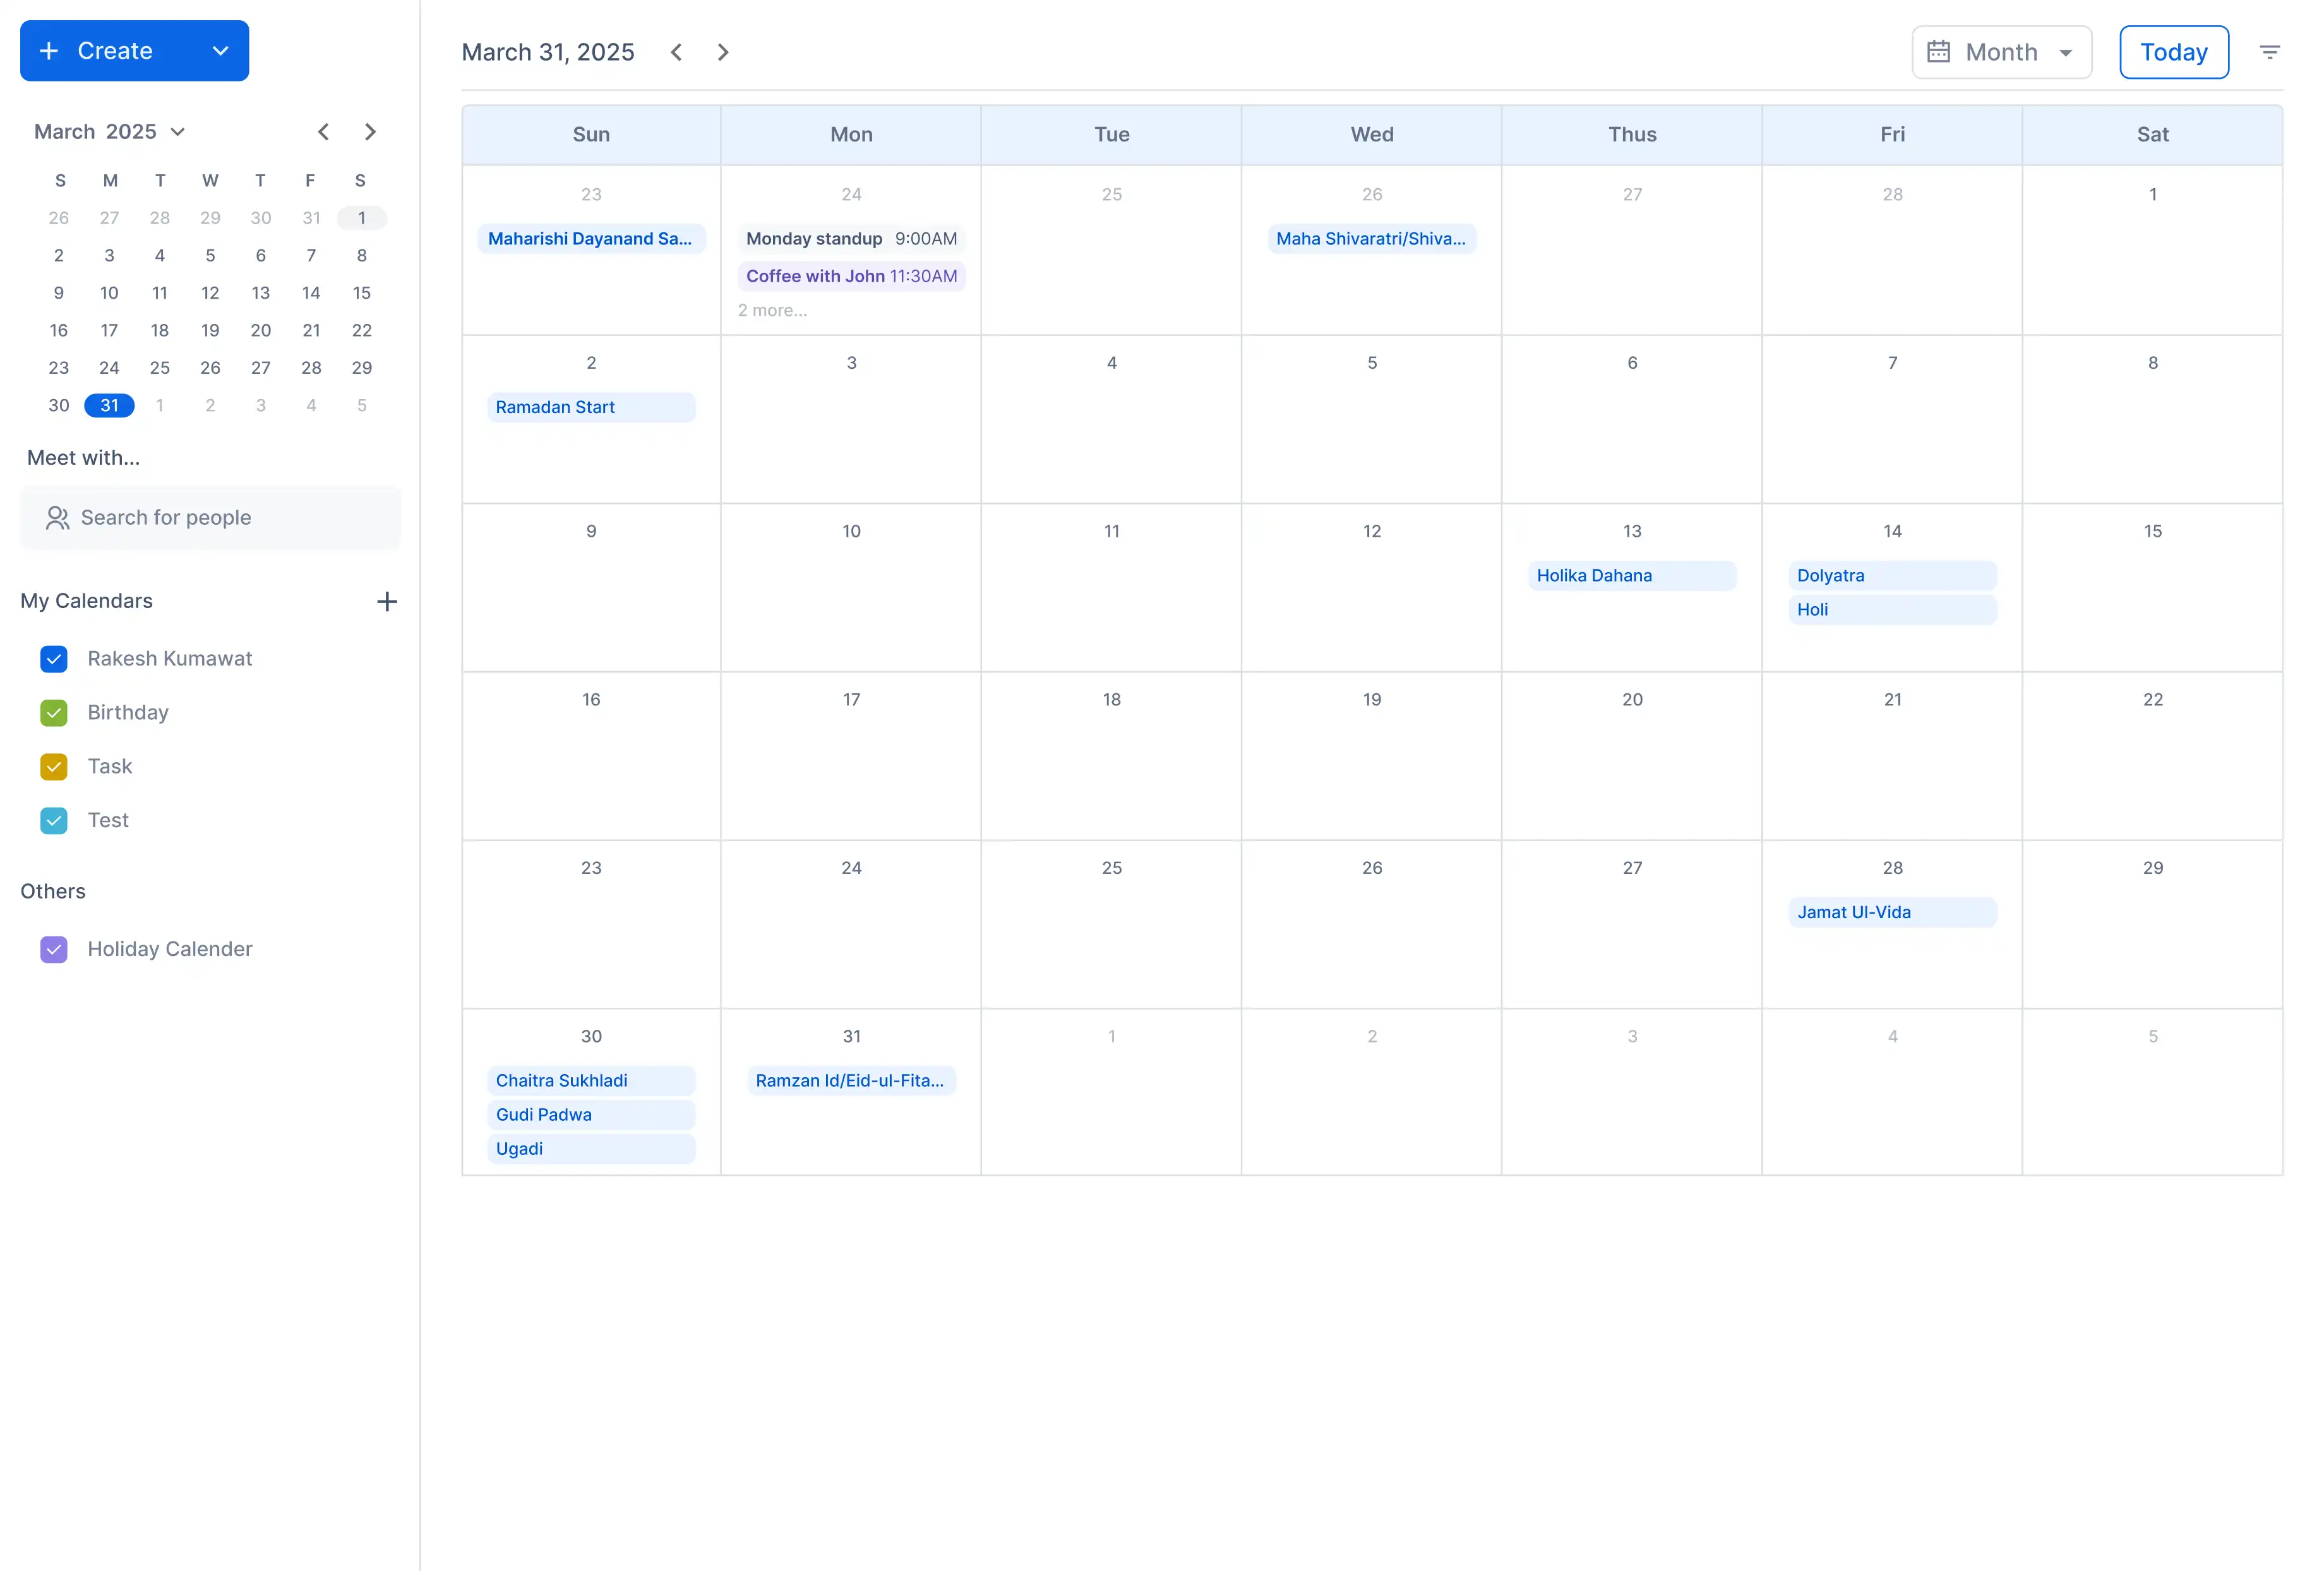The height and width of the screenshot is (1571, 2324).
Task: Open the March 2025 dropdown in mini calendar
Action: click(x=178, y=131)
